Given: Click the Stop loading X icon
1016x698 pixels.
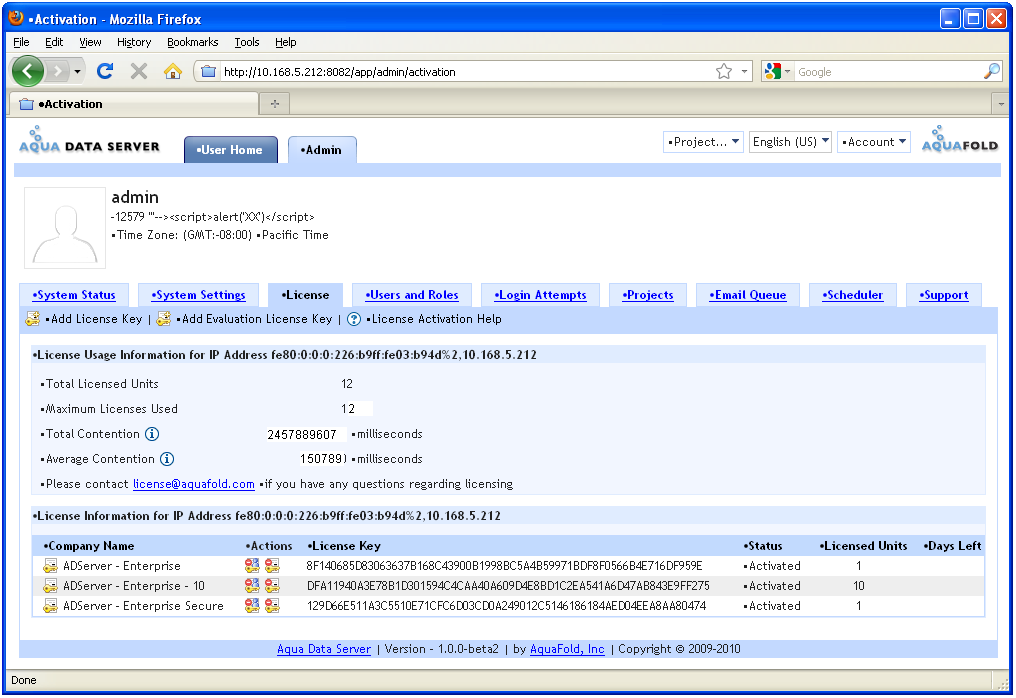Looking at the screenshot, I should click(x=139, y=71).
